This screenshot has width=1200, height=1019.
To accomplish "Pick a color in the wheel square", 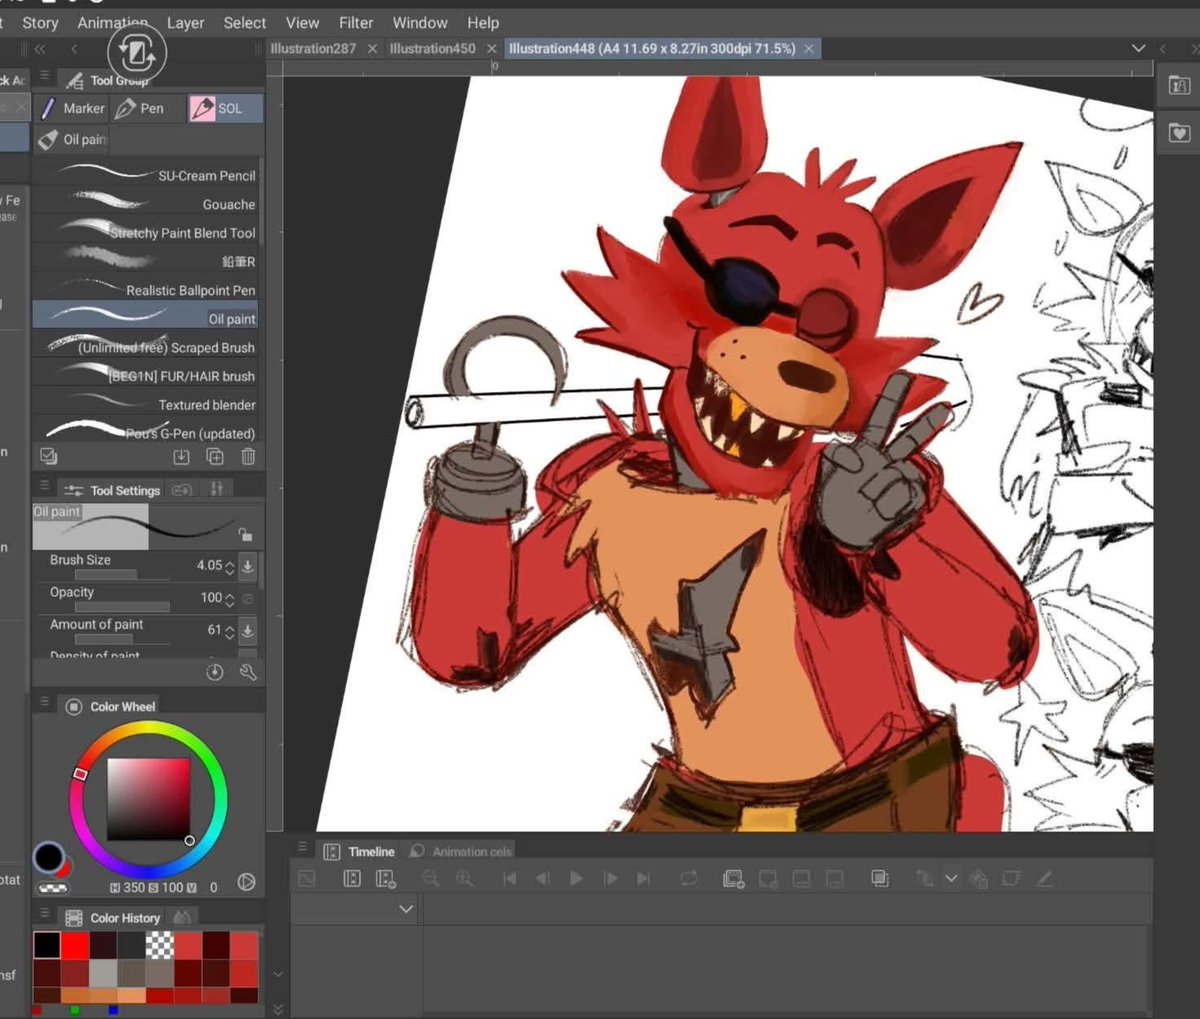I will pos(148,799).
